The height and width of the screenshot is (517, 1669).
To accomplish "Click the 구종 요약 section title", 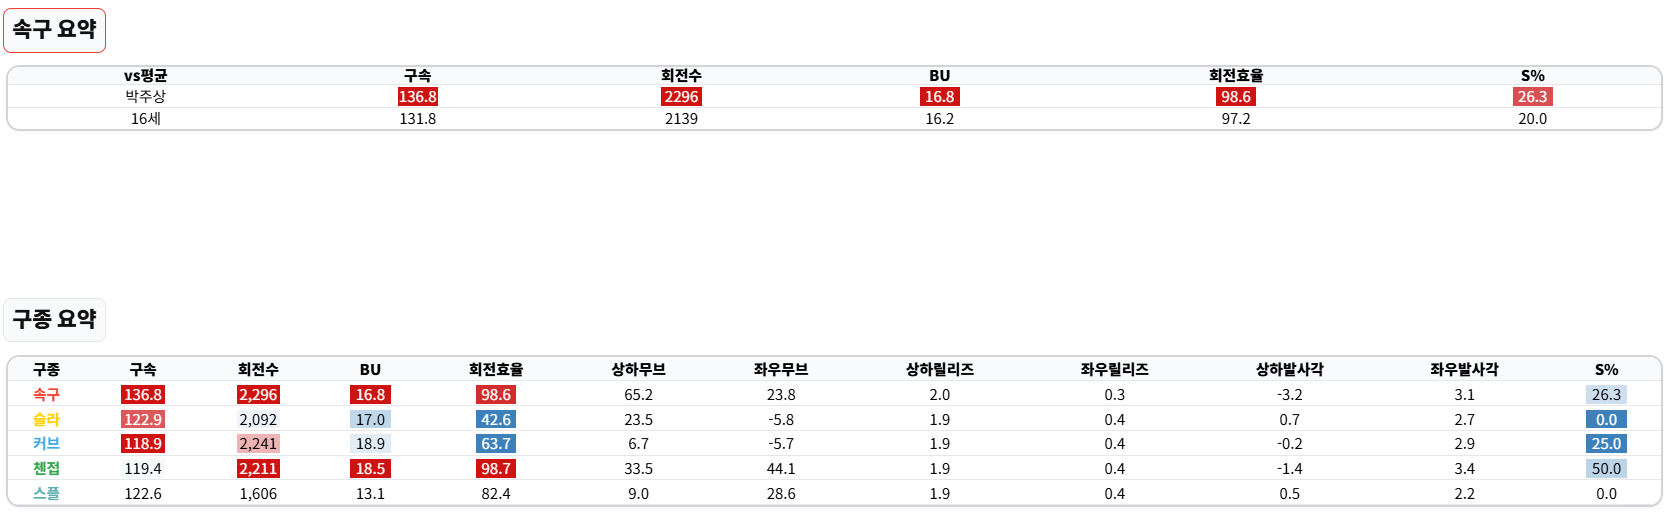I will [54, 319].
